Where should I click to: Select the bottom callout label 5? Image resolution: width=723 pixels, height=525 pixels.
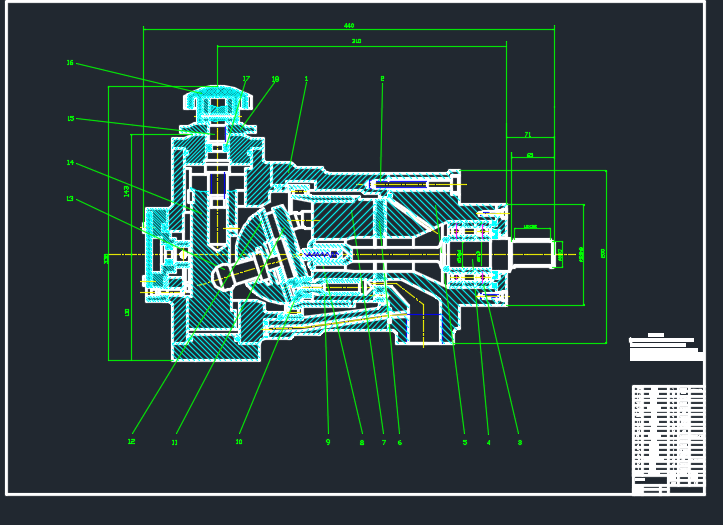coord(465,442)
